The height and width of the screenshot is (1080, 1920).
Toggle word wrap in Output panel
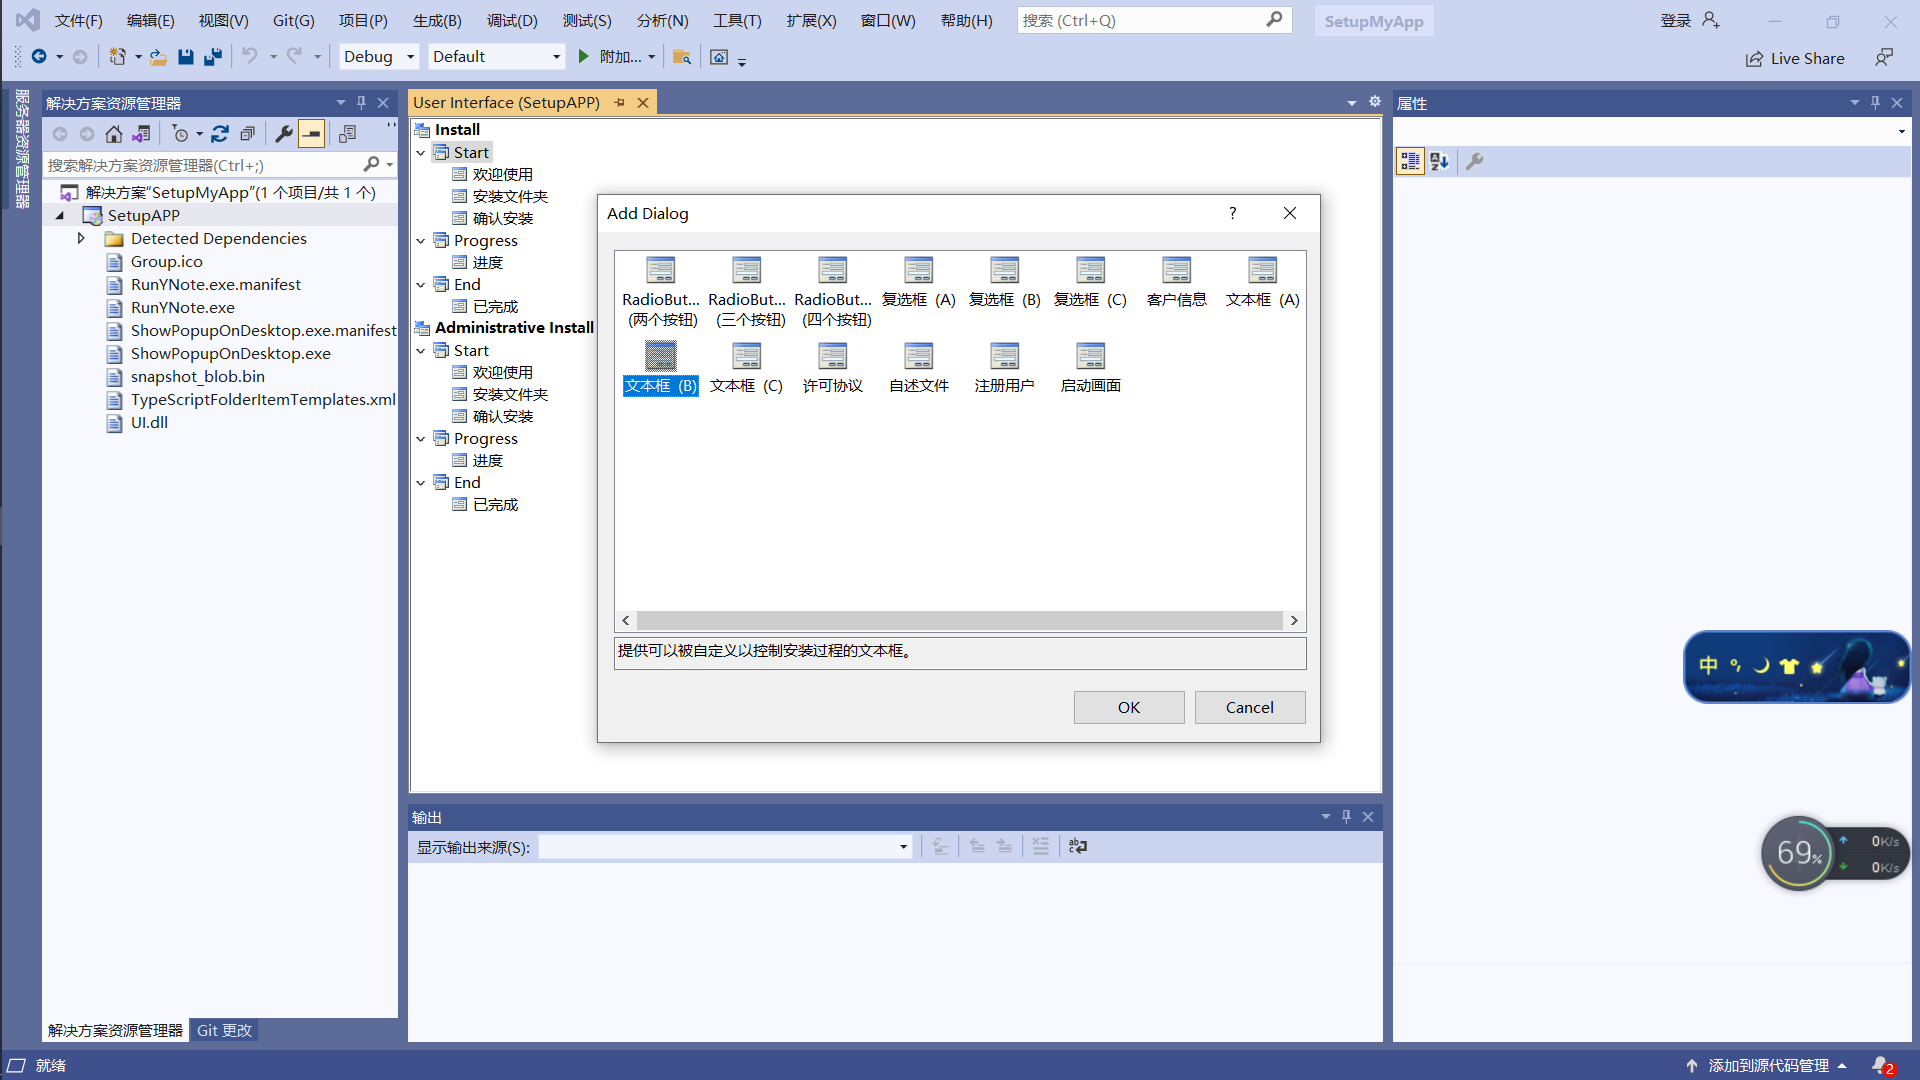tap(1077, 846)
